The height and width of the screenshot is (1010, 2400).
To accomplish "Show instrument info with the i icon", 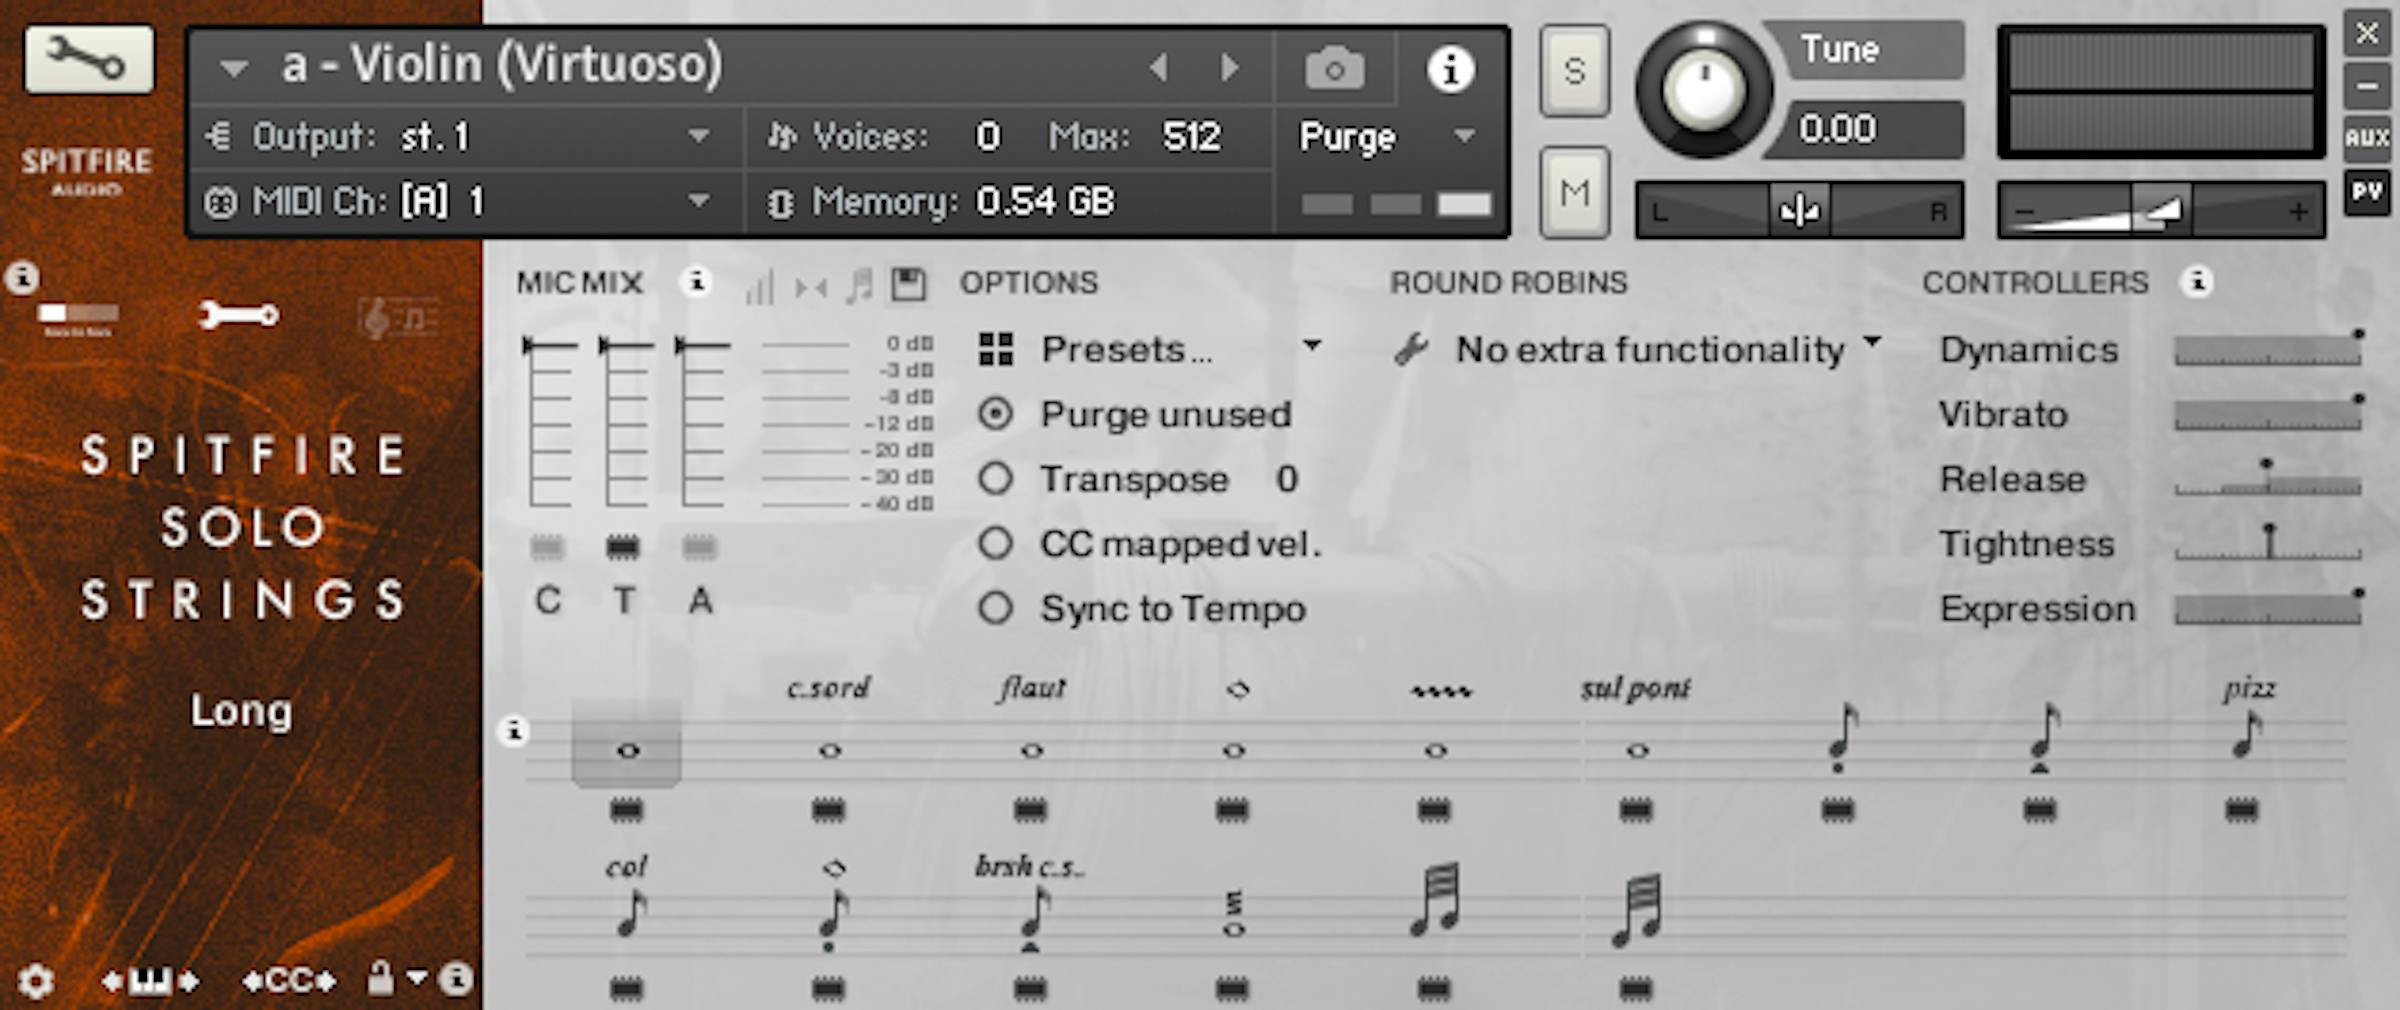I will tap(1450, 69).
